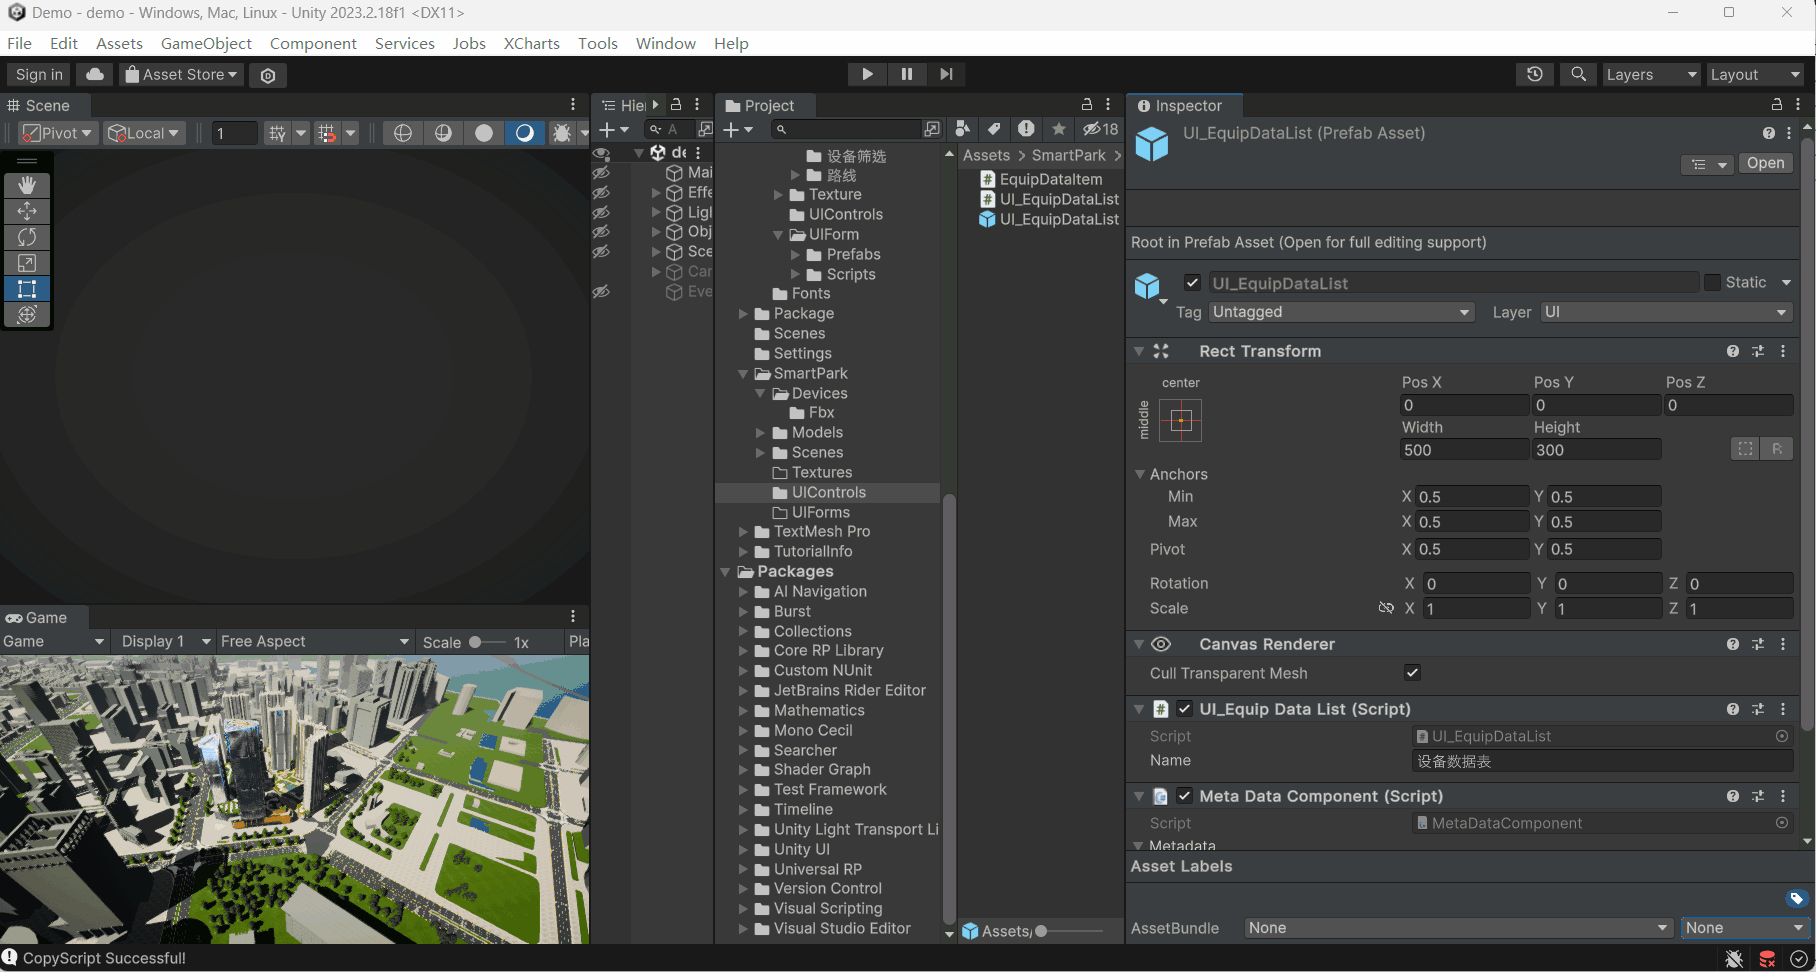The height and width of the screenshot is (972, 1816).
Task: Click the cloud services icon
Action: [94, 74]
